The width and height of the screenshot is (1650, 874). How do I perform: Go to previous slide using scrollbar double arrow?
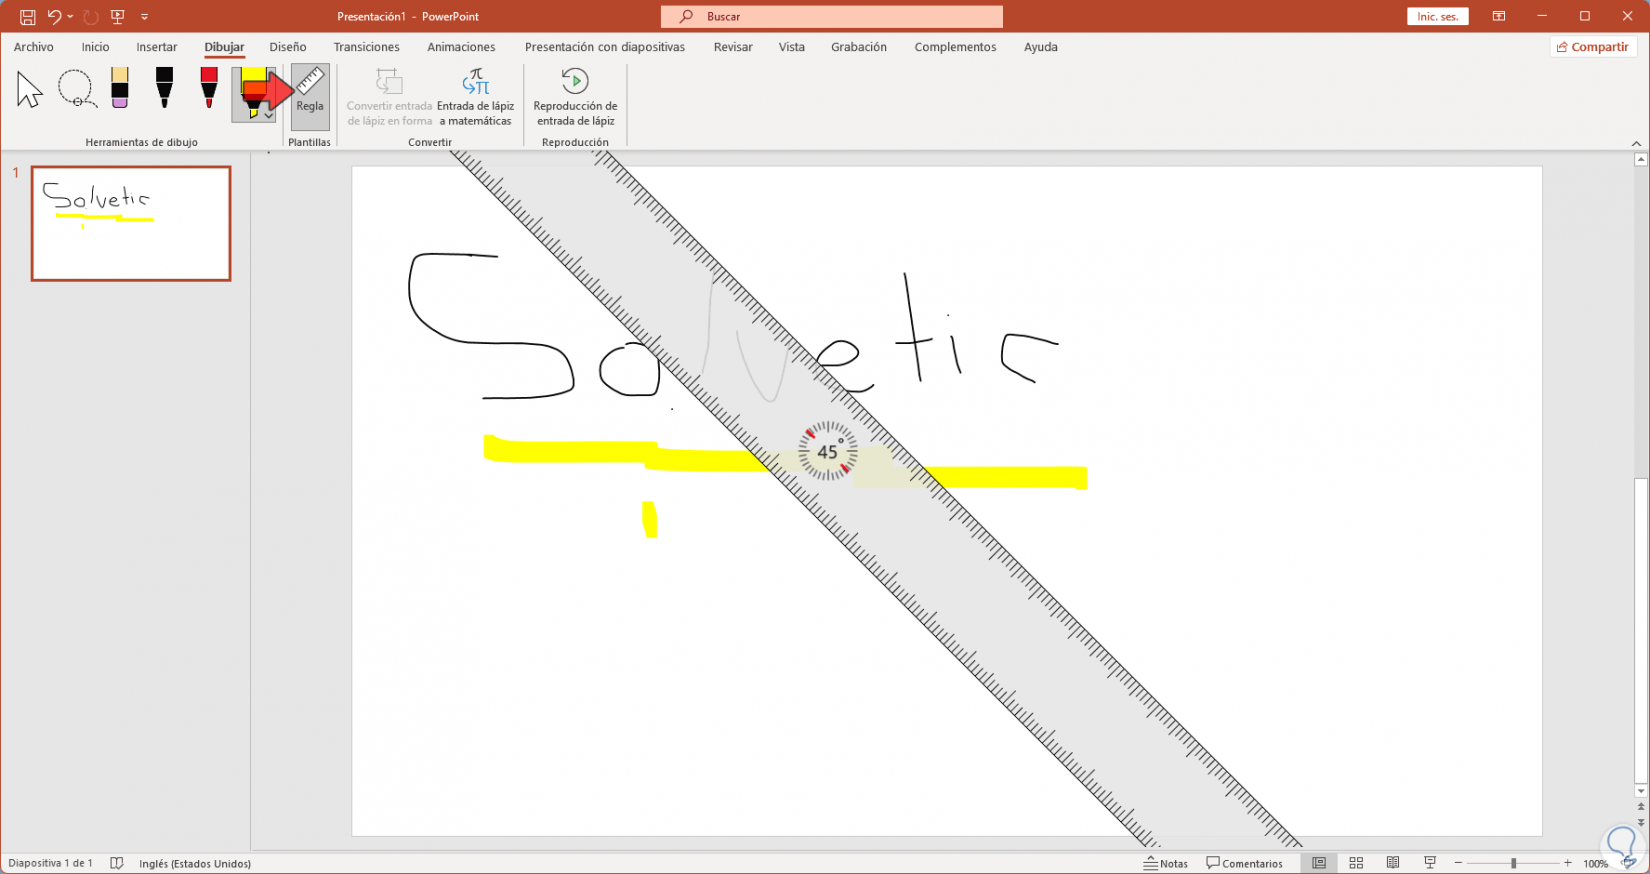1640,807
